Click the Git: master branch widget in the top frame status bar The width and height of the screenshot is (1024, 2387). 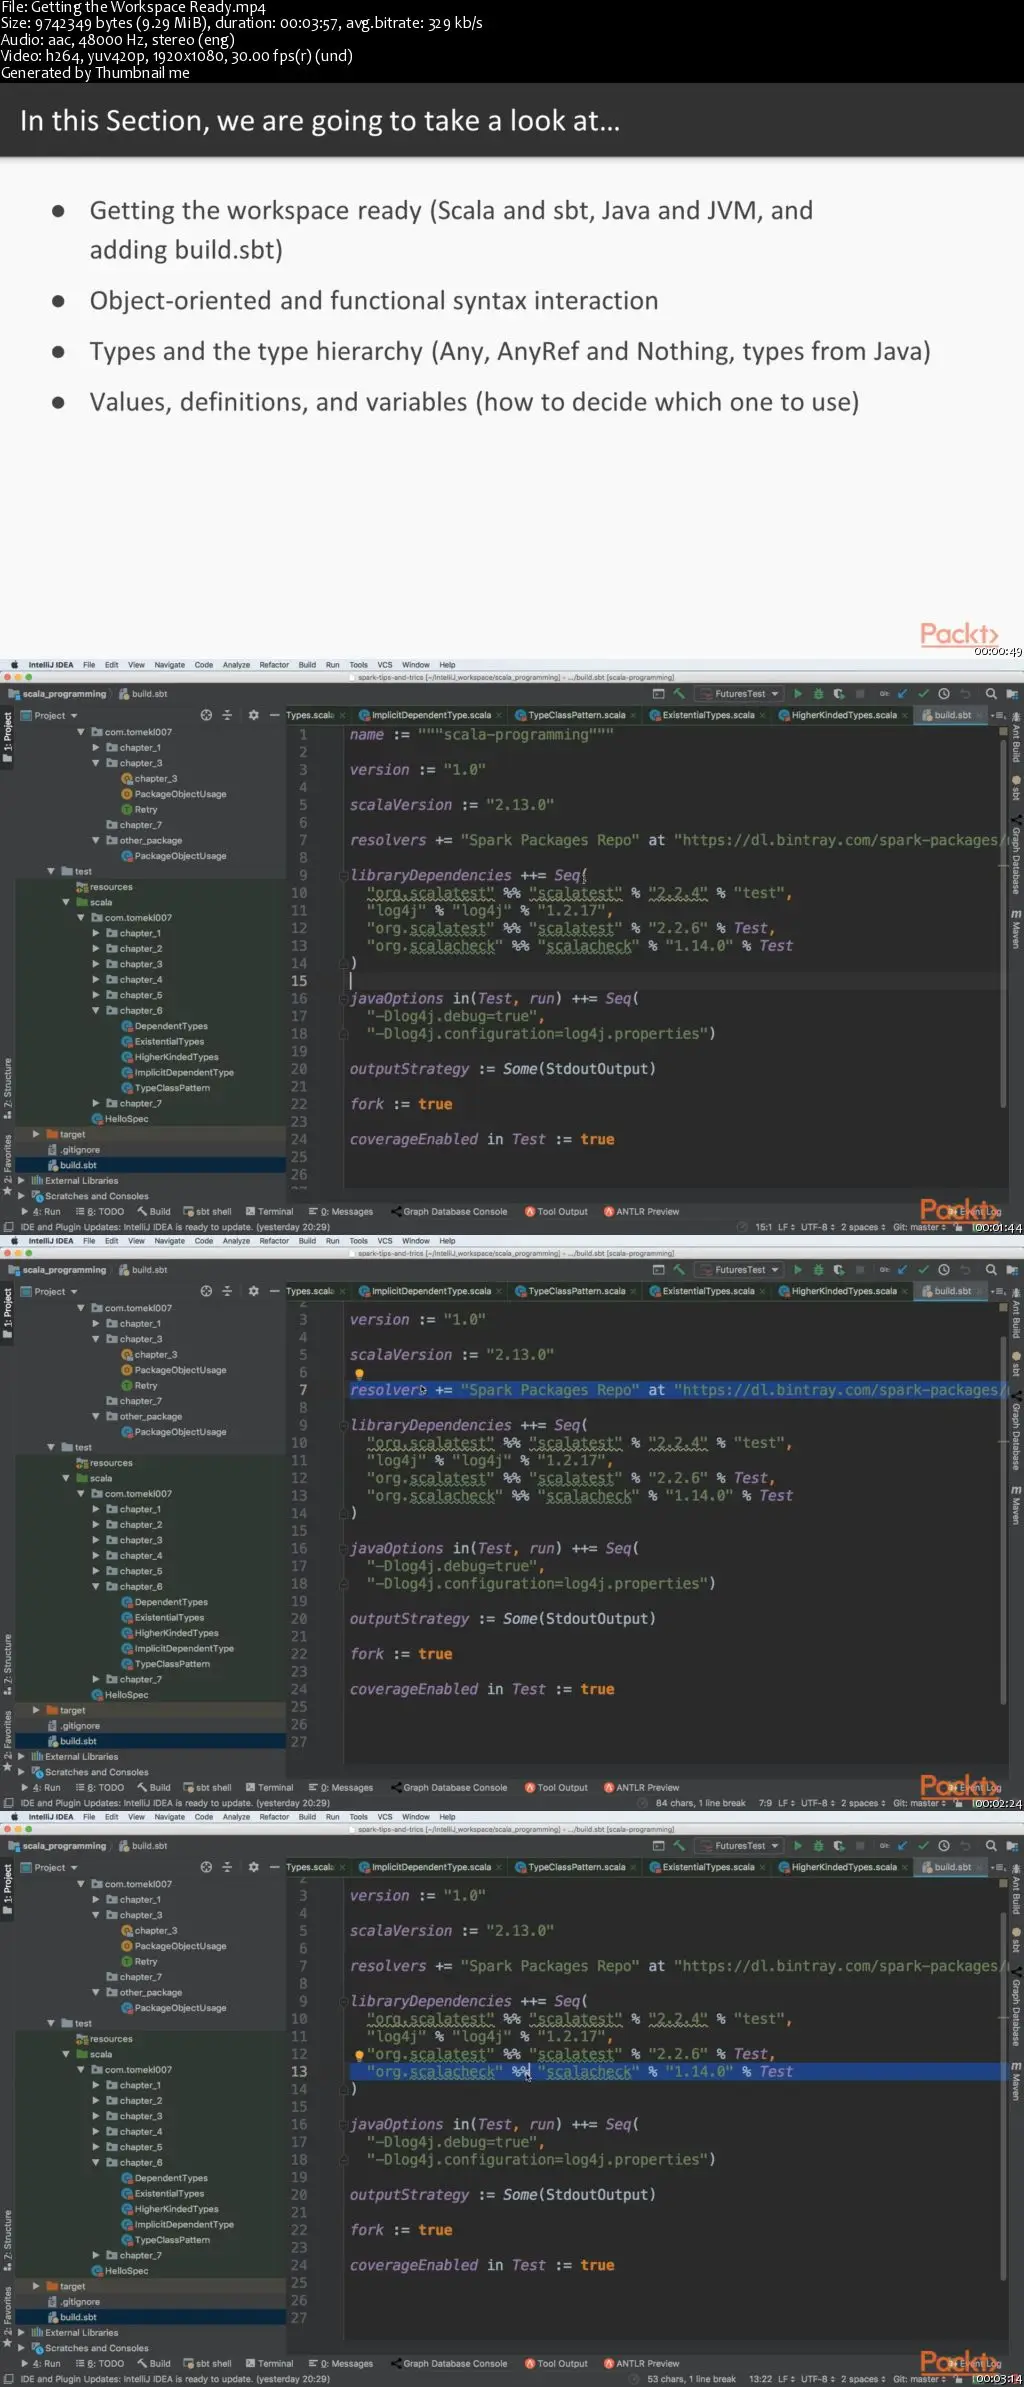919,1227
